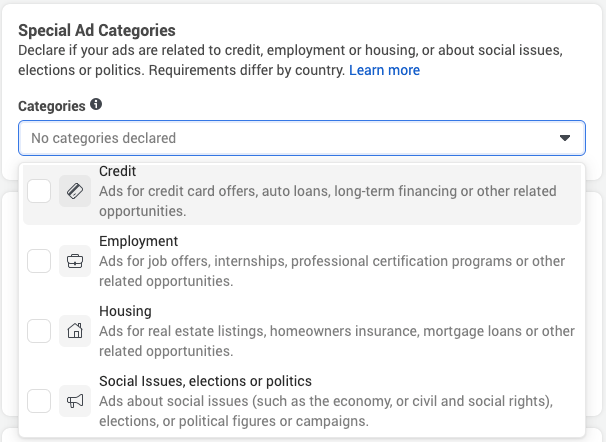
Task: Click the Housing description about real estate
Action: (x=337, y=341)
